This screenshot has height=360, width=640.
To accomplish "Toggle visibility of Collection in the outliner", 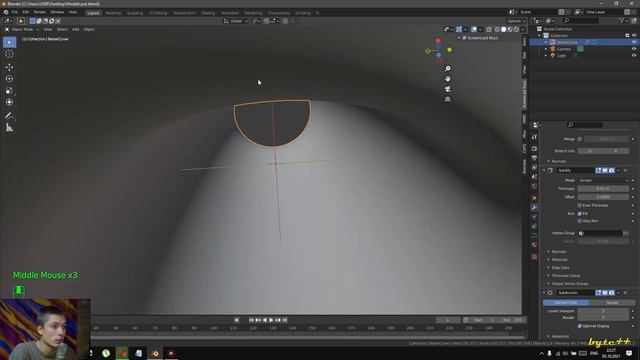I will tap(634, 36).
